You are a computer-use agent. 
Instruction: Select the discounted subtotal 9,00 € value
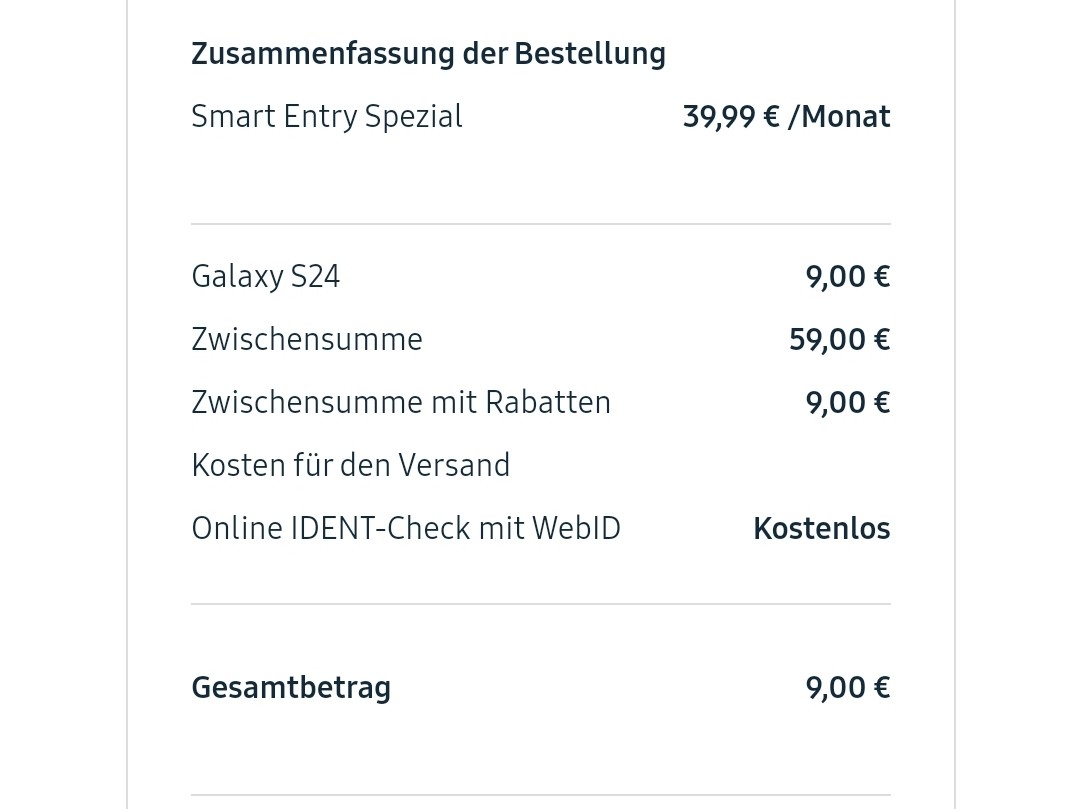(848, 403)
